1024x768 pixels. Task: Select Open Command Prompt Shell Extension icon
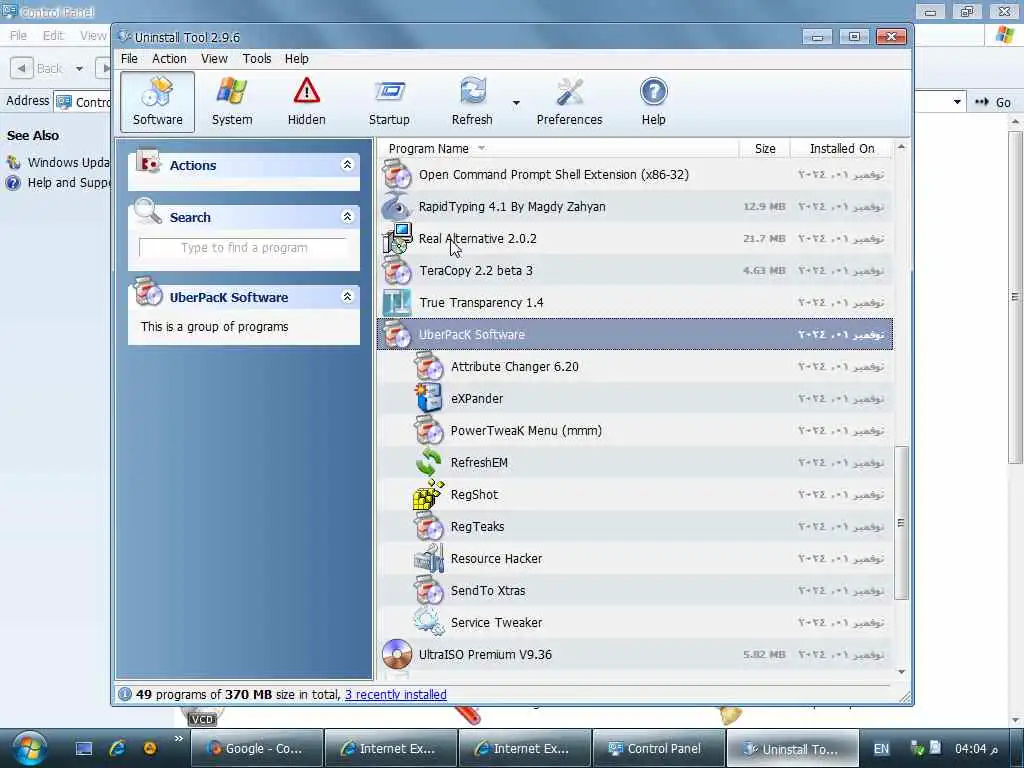coord(396,174)
